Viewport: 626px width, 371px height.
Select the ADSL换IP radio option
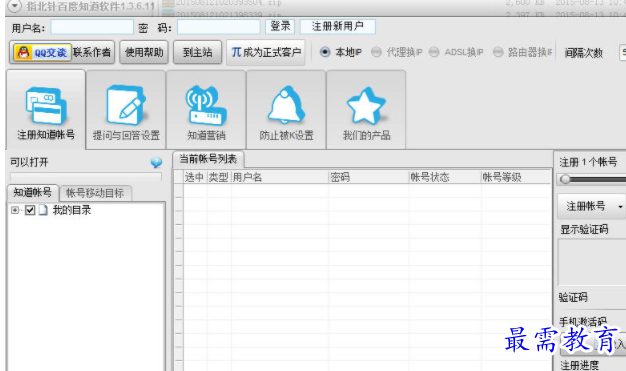click(x=434, y=52)
